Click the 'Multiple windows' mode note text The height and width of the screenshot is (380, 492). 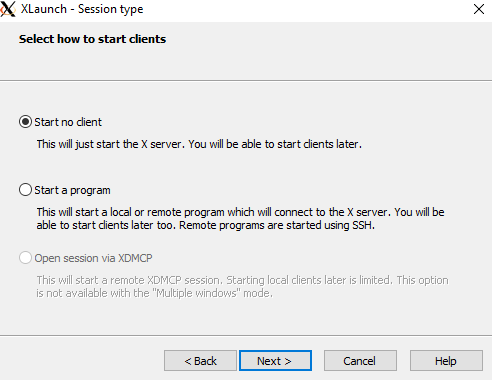[x=154, y=293]
